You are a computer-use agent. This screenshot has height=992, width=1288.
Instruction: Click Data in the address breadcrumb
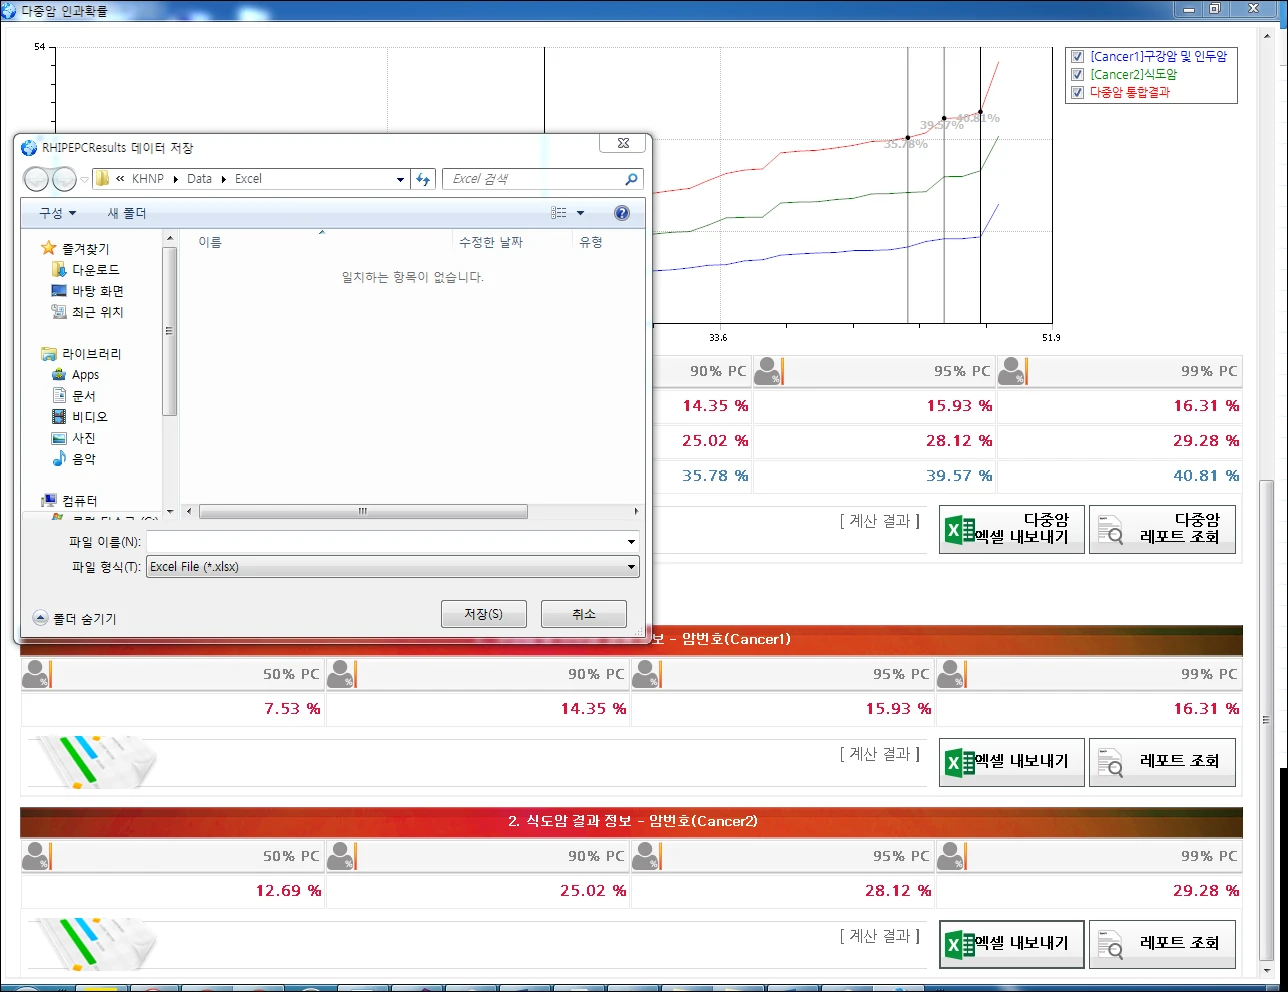pyautogui.click(x=199, y=179)
